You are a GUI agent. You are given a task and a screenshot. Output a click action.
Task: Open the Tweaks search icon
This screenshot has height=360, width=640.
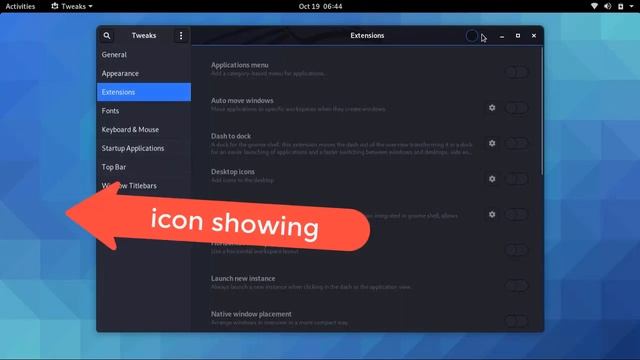[x=107, y=36]
